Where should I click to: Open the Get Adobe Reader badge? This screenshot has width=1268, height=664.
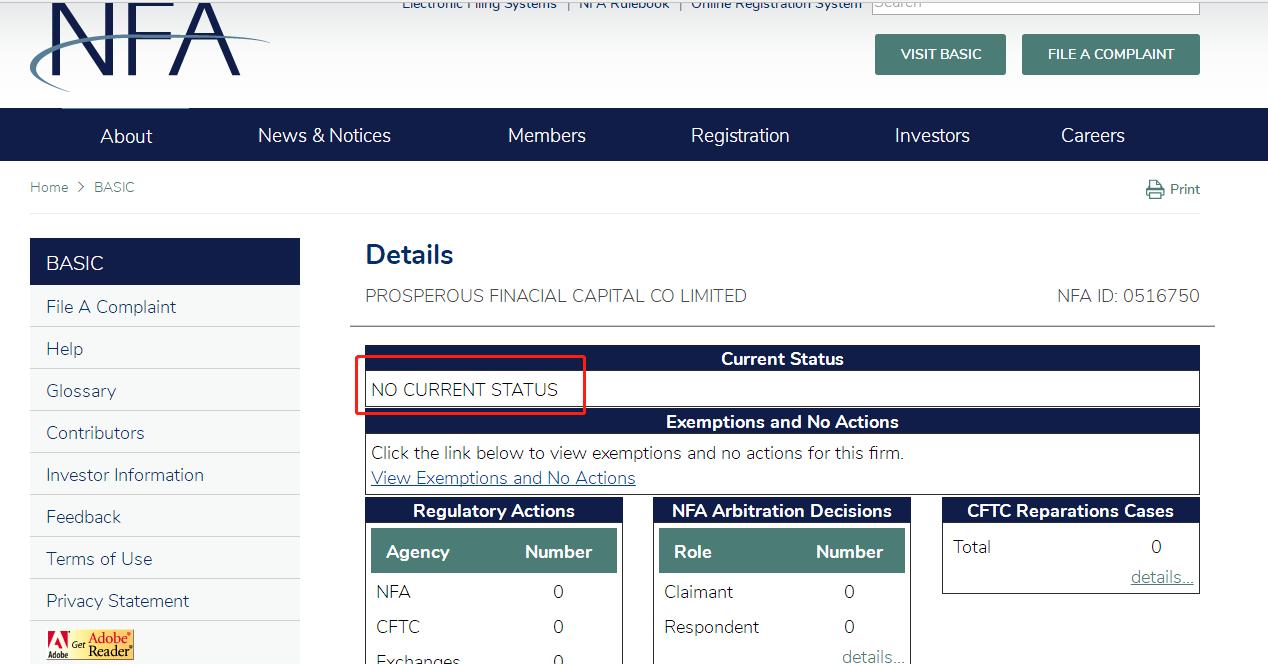point(90,645)
